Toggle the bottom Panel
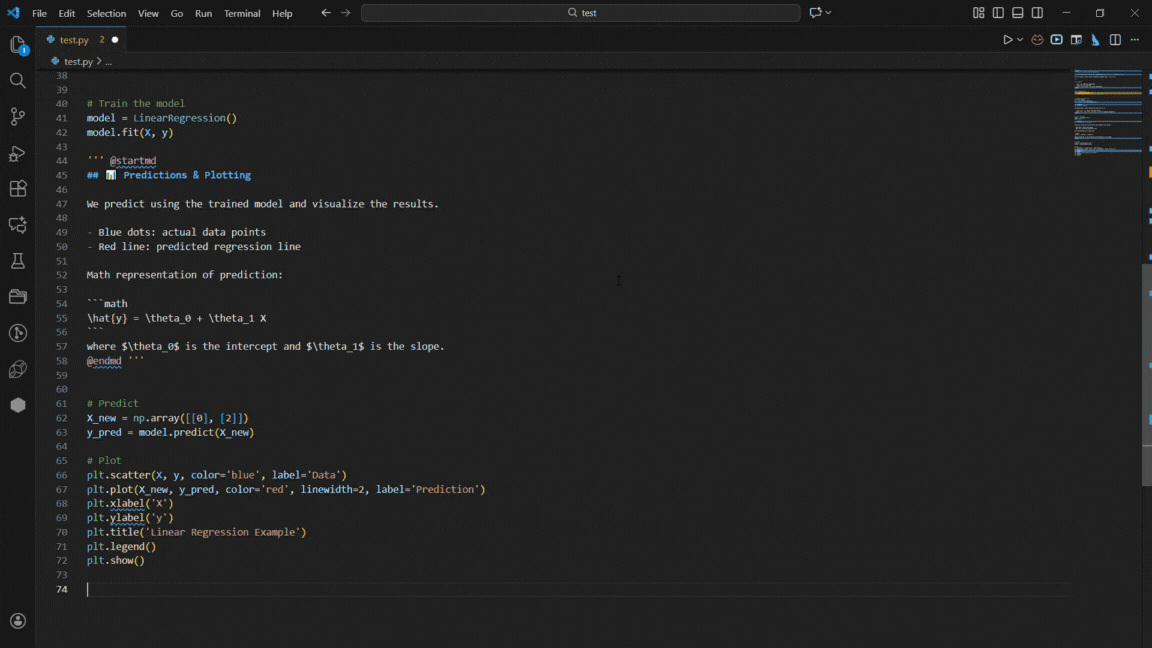Viewport: 1152px width, 648px height. coord(1018,12)
